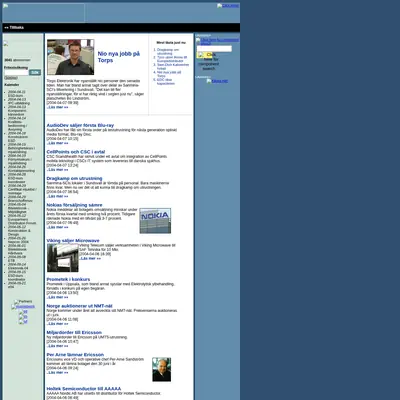Open calendar entry Konstruktion & Design
The width and height of the screenshot is (400, 400).
coord(19,232)
